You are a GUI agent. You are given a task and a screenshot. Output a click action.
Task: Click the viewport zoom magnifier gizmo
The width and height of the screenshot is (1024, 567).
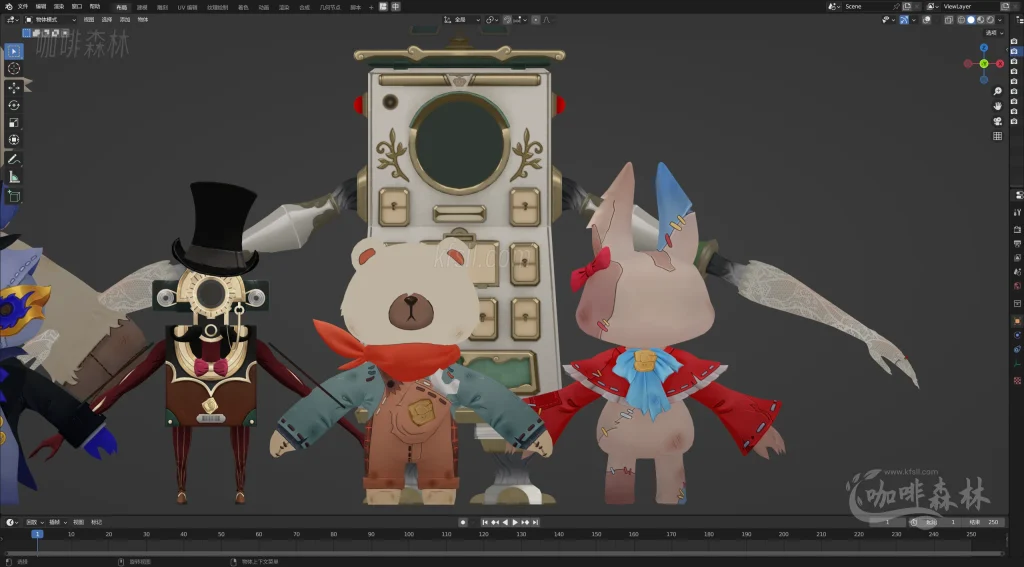997,91
